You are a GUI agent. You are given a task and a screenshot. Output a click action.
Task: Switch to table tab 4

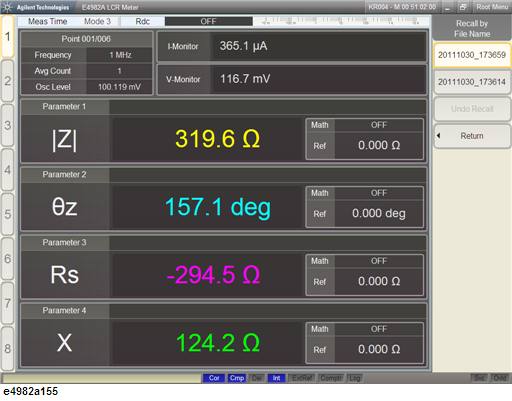(7, 170)
